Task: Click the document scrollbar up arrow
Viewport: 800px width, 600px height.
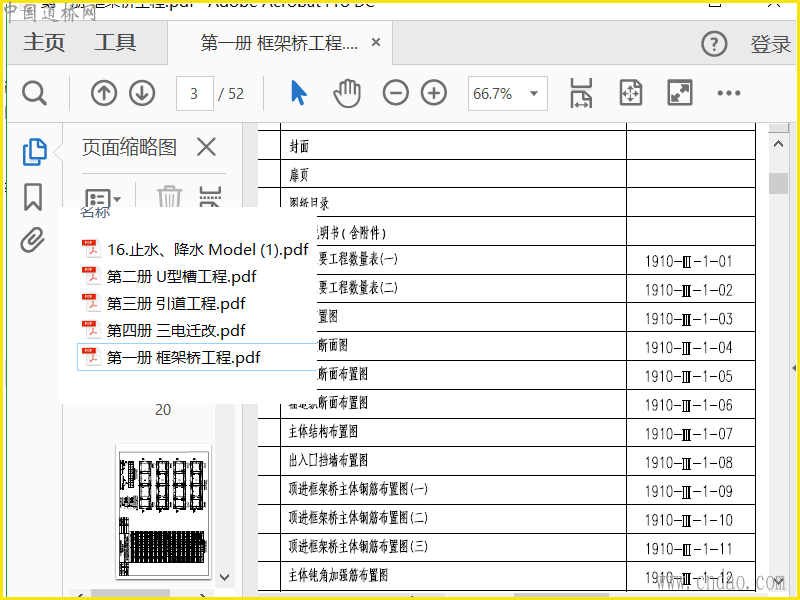Action: tap(778, 144)
